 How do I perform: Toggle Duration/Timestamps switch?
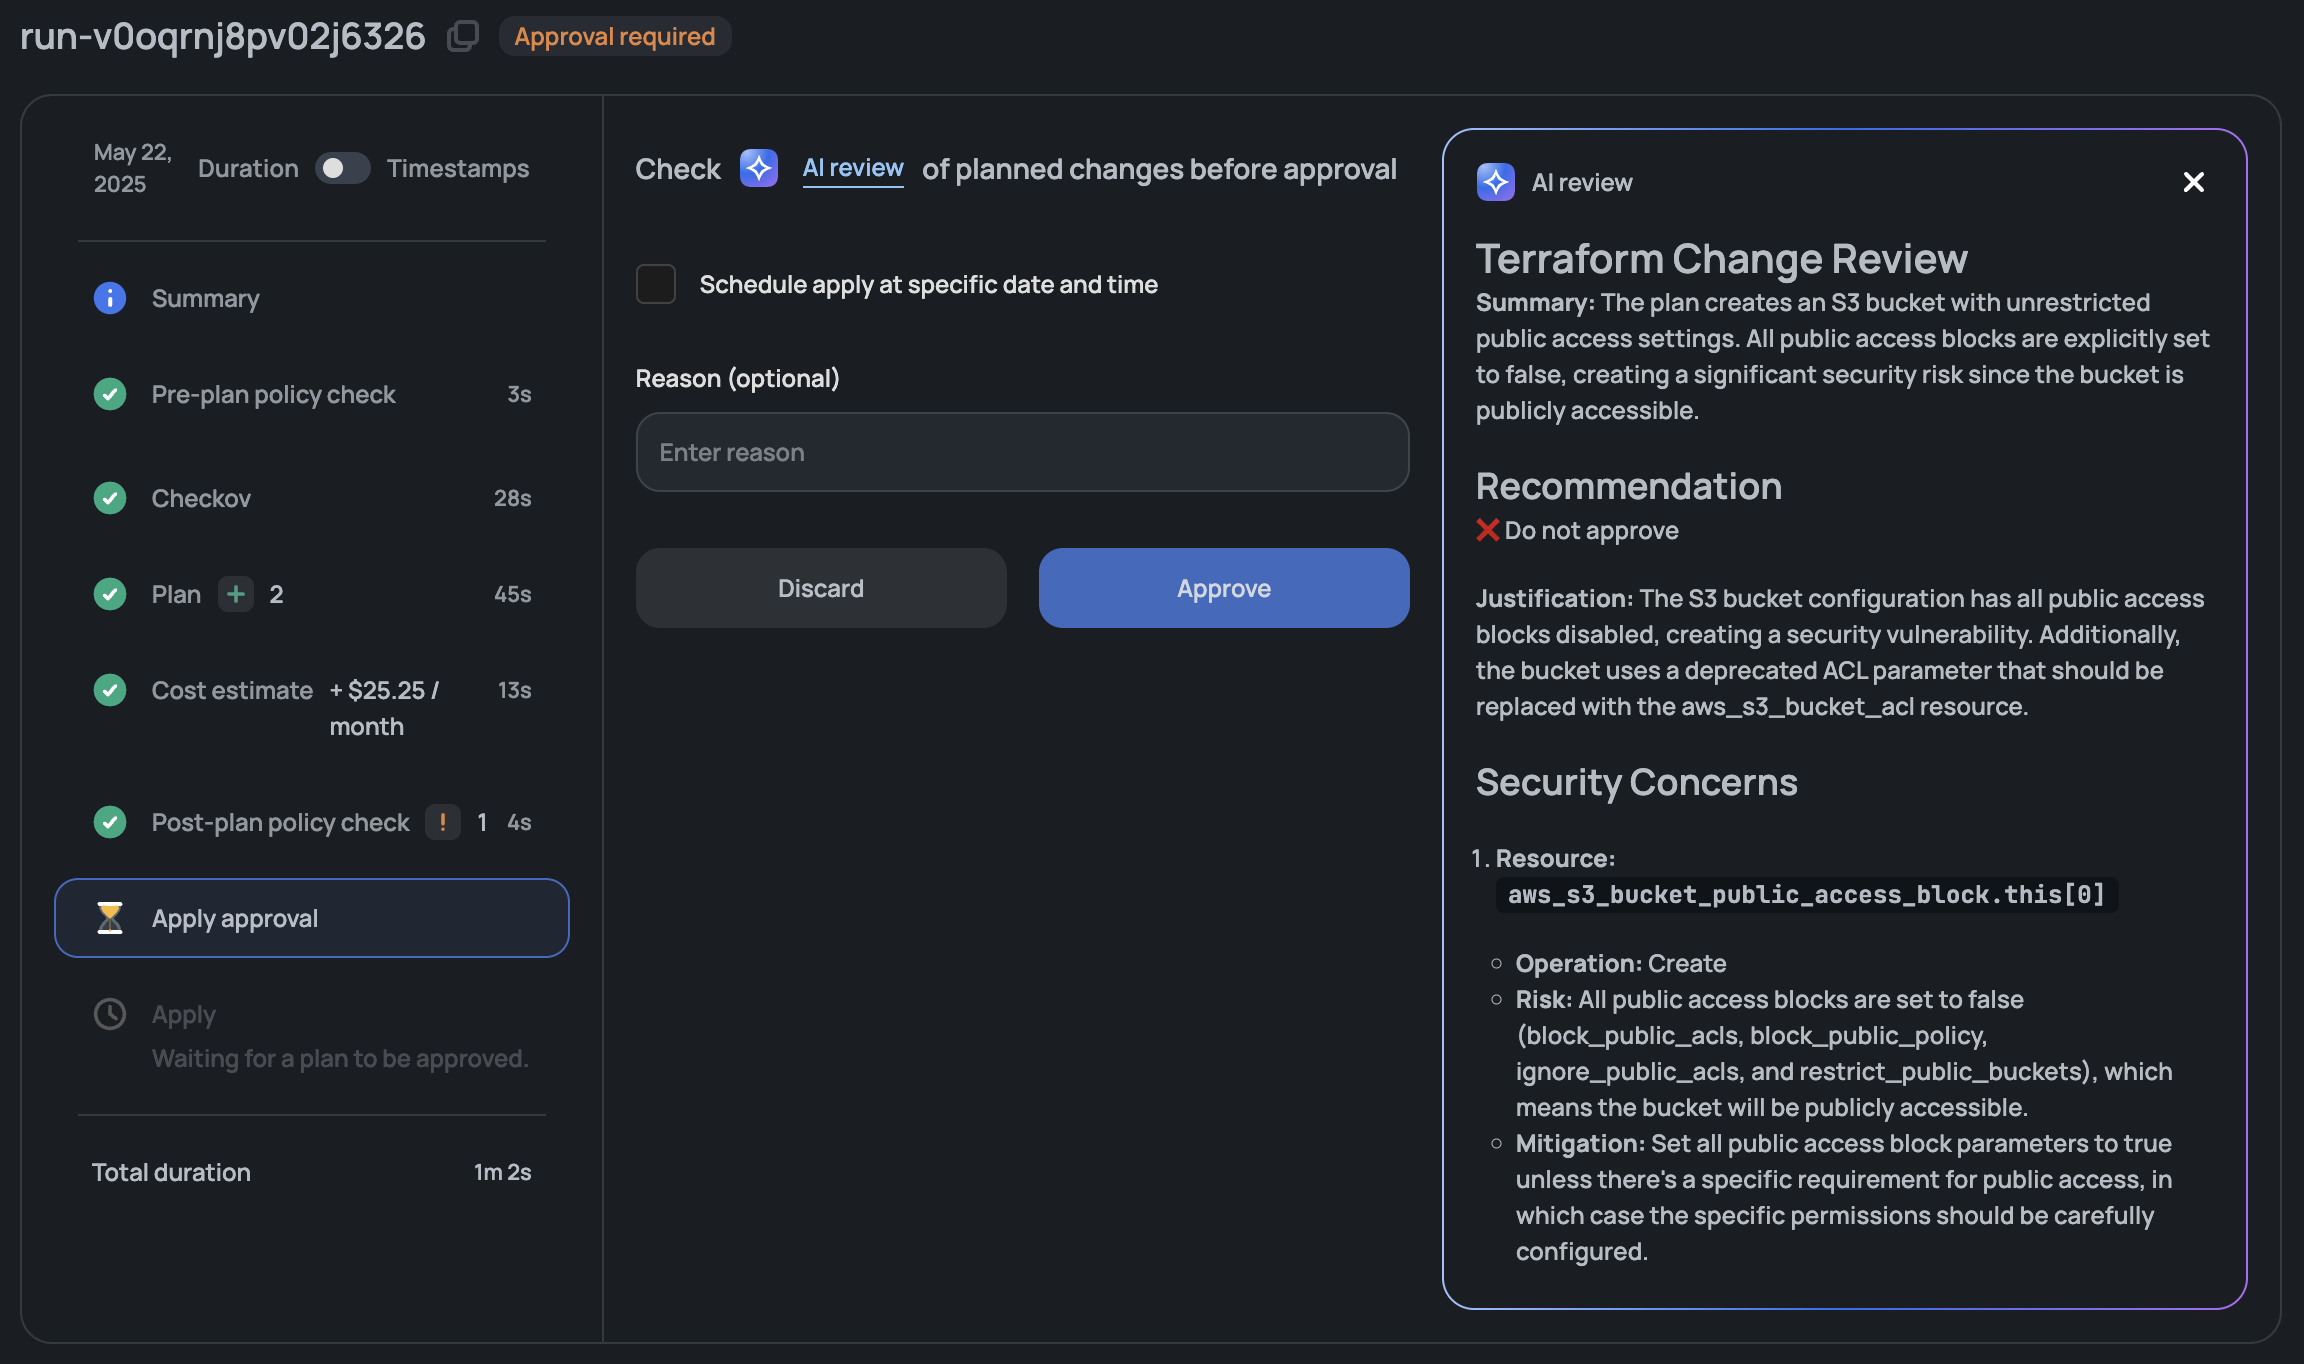tap(342, 168)
